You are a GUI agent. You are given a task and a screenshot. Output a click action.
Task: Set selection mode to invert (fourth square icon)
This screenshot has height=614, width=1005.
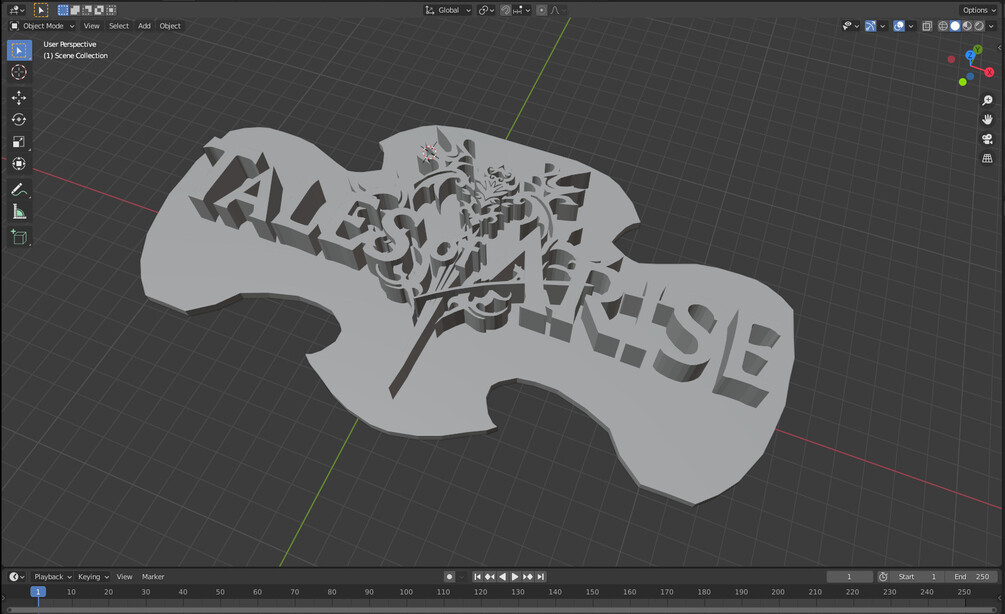[99, 10]
